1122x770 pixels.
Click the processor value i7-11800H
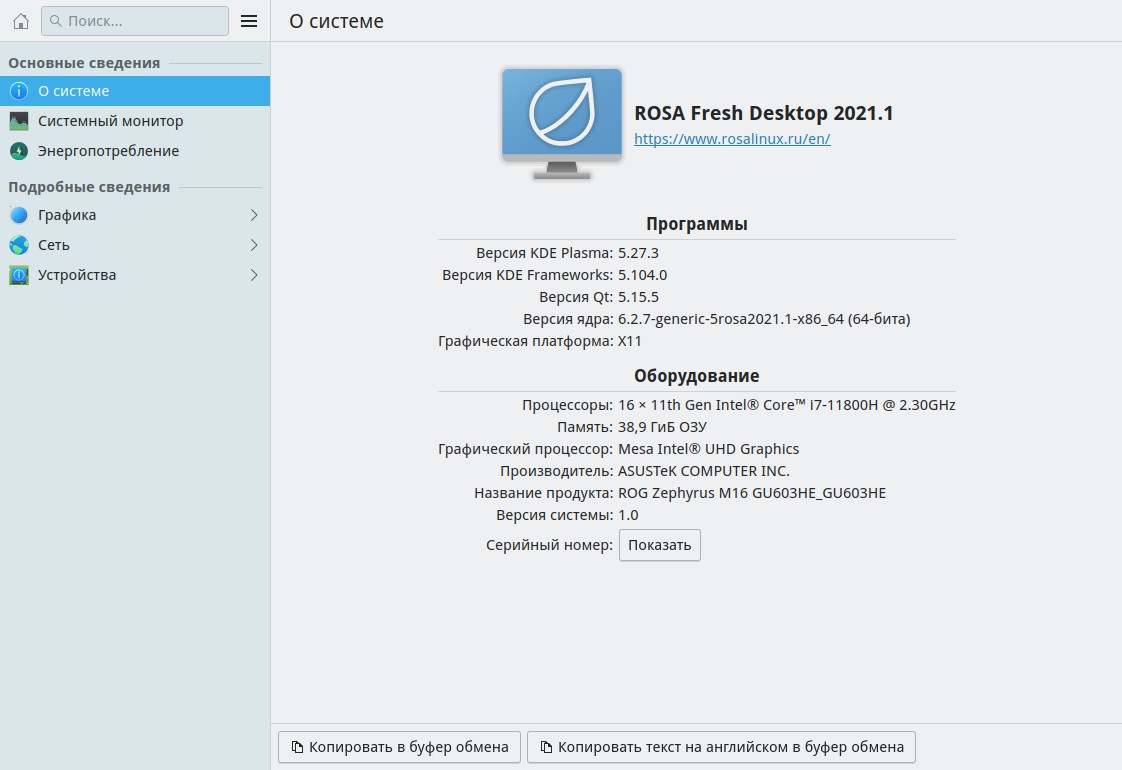pyautogui.click(x=787, y=405)
